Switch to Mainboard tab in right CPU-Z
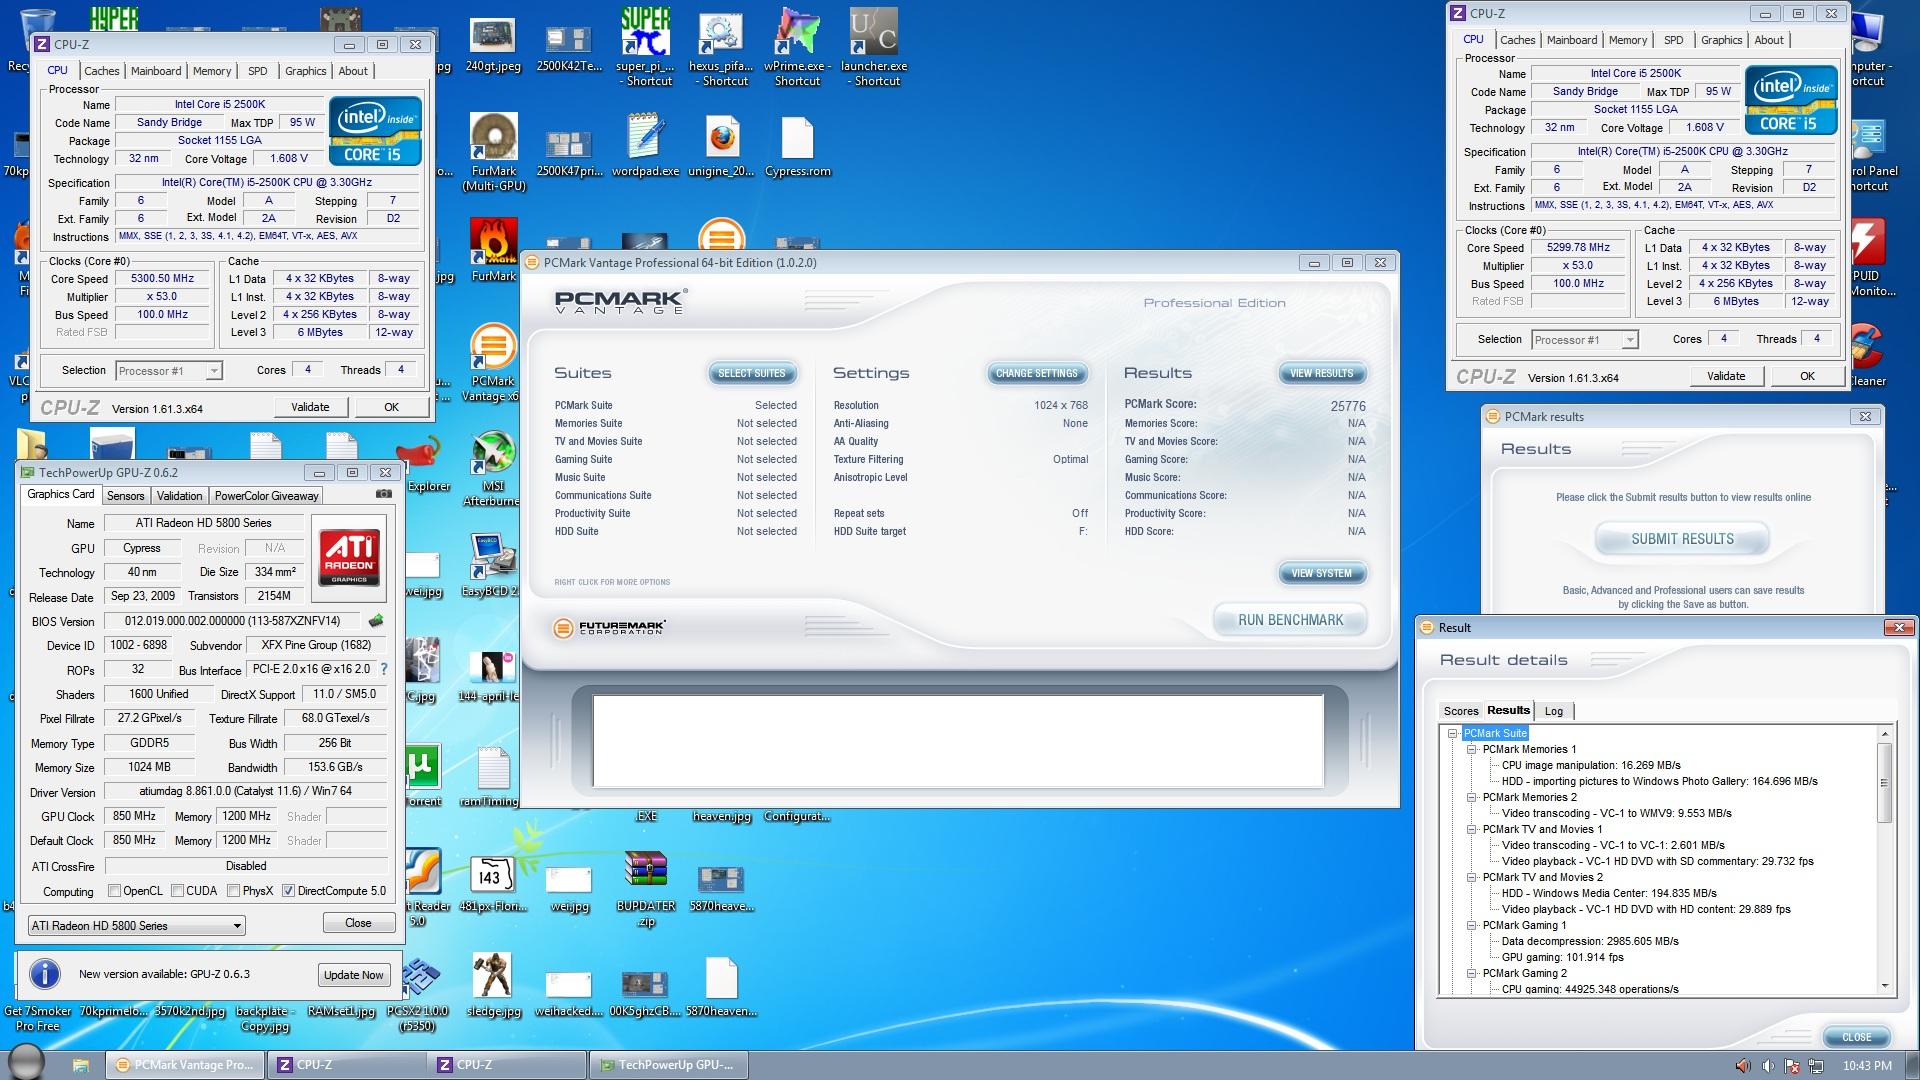The image size is (1920, 1080). [1571, 40]
